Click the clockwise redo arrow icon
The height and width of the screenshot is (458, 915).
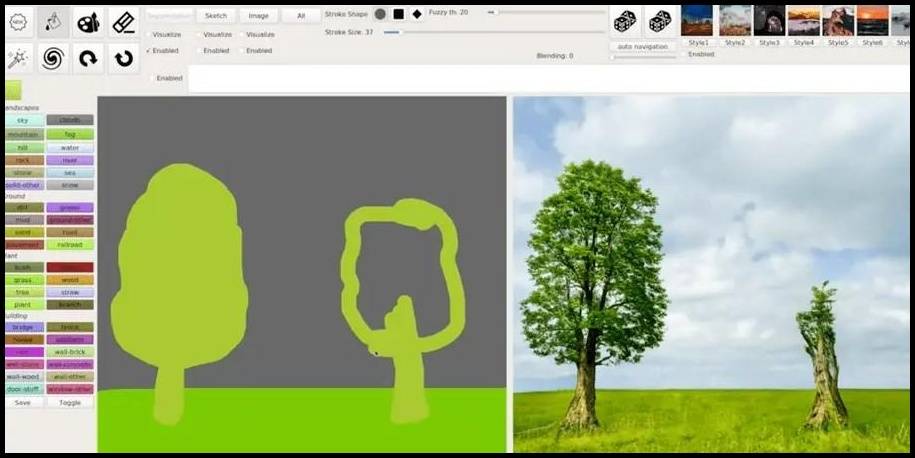88,58
